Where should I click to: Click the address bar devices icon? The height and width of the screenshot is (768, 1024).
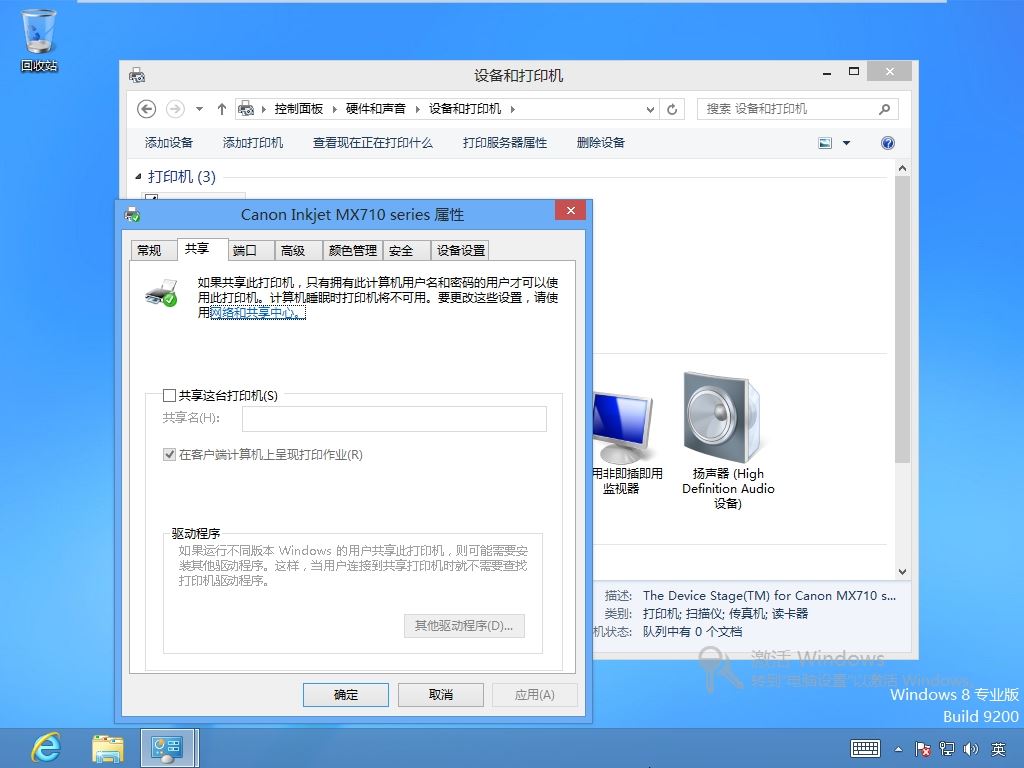[246, 108]
